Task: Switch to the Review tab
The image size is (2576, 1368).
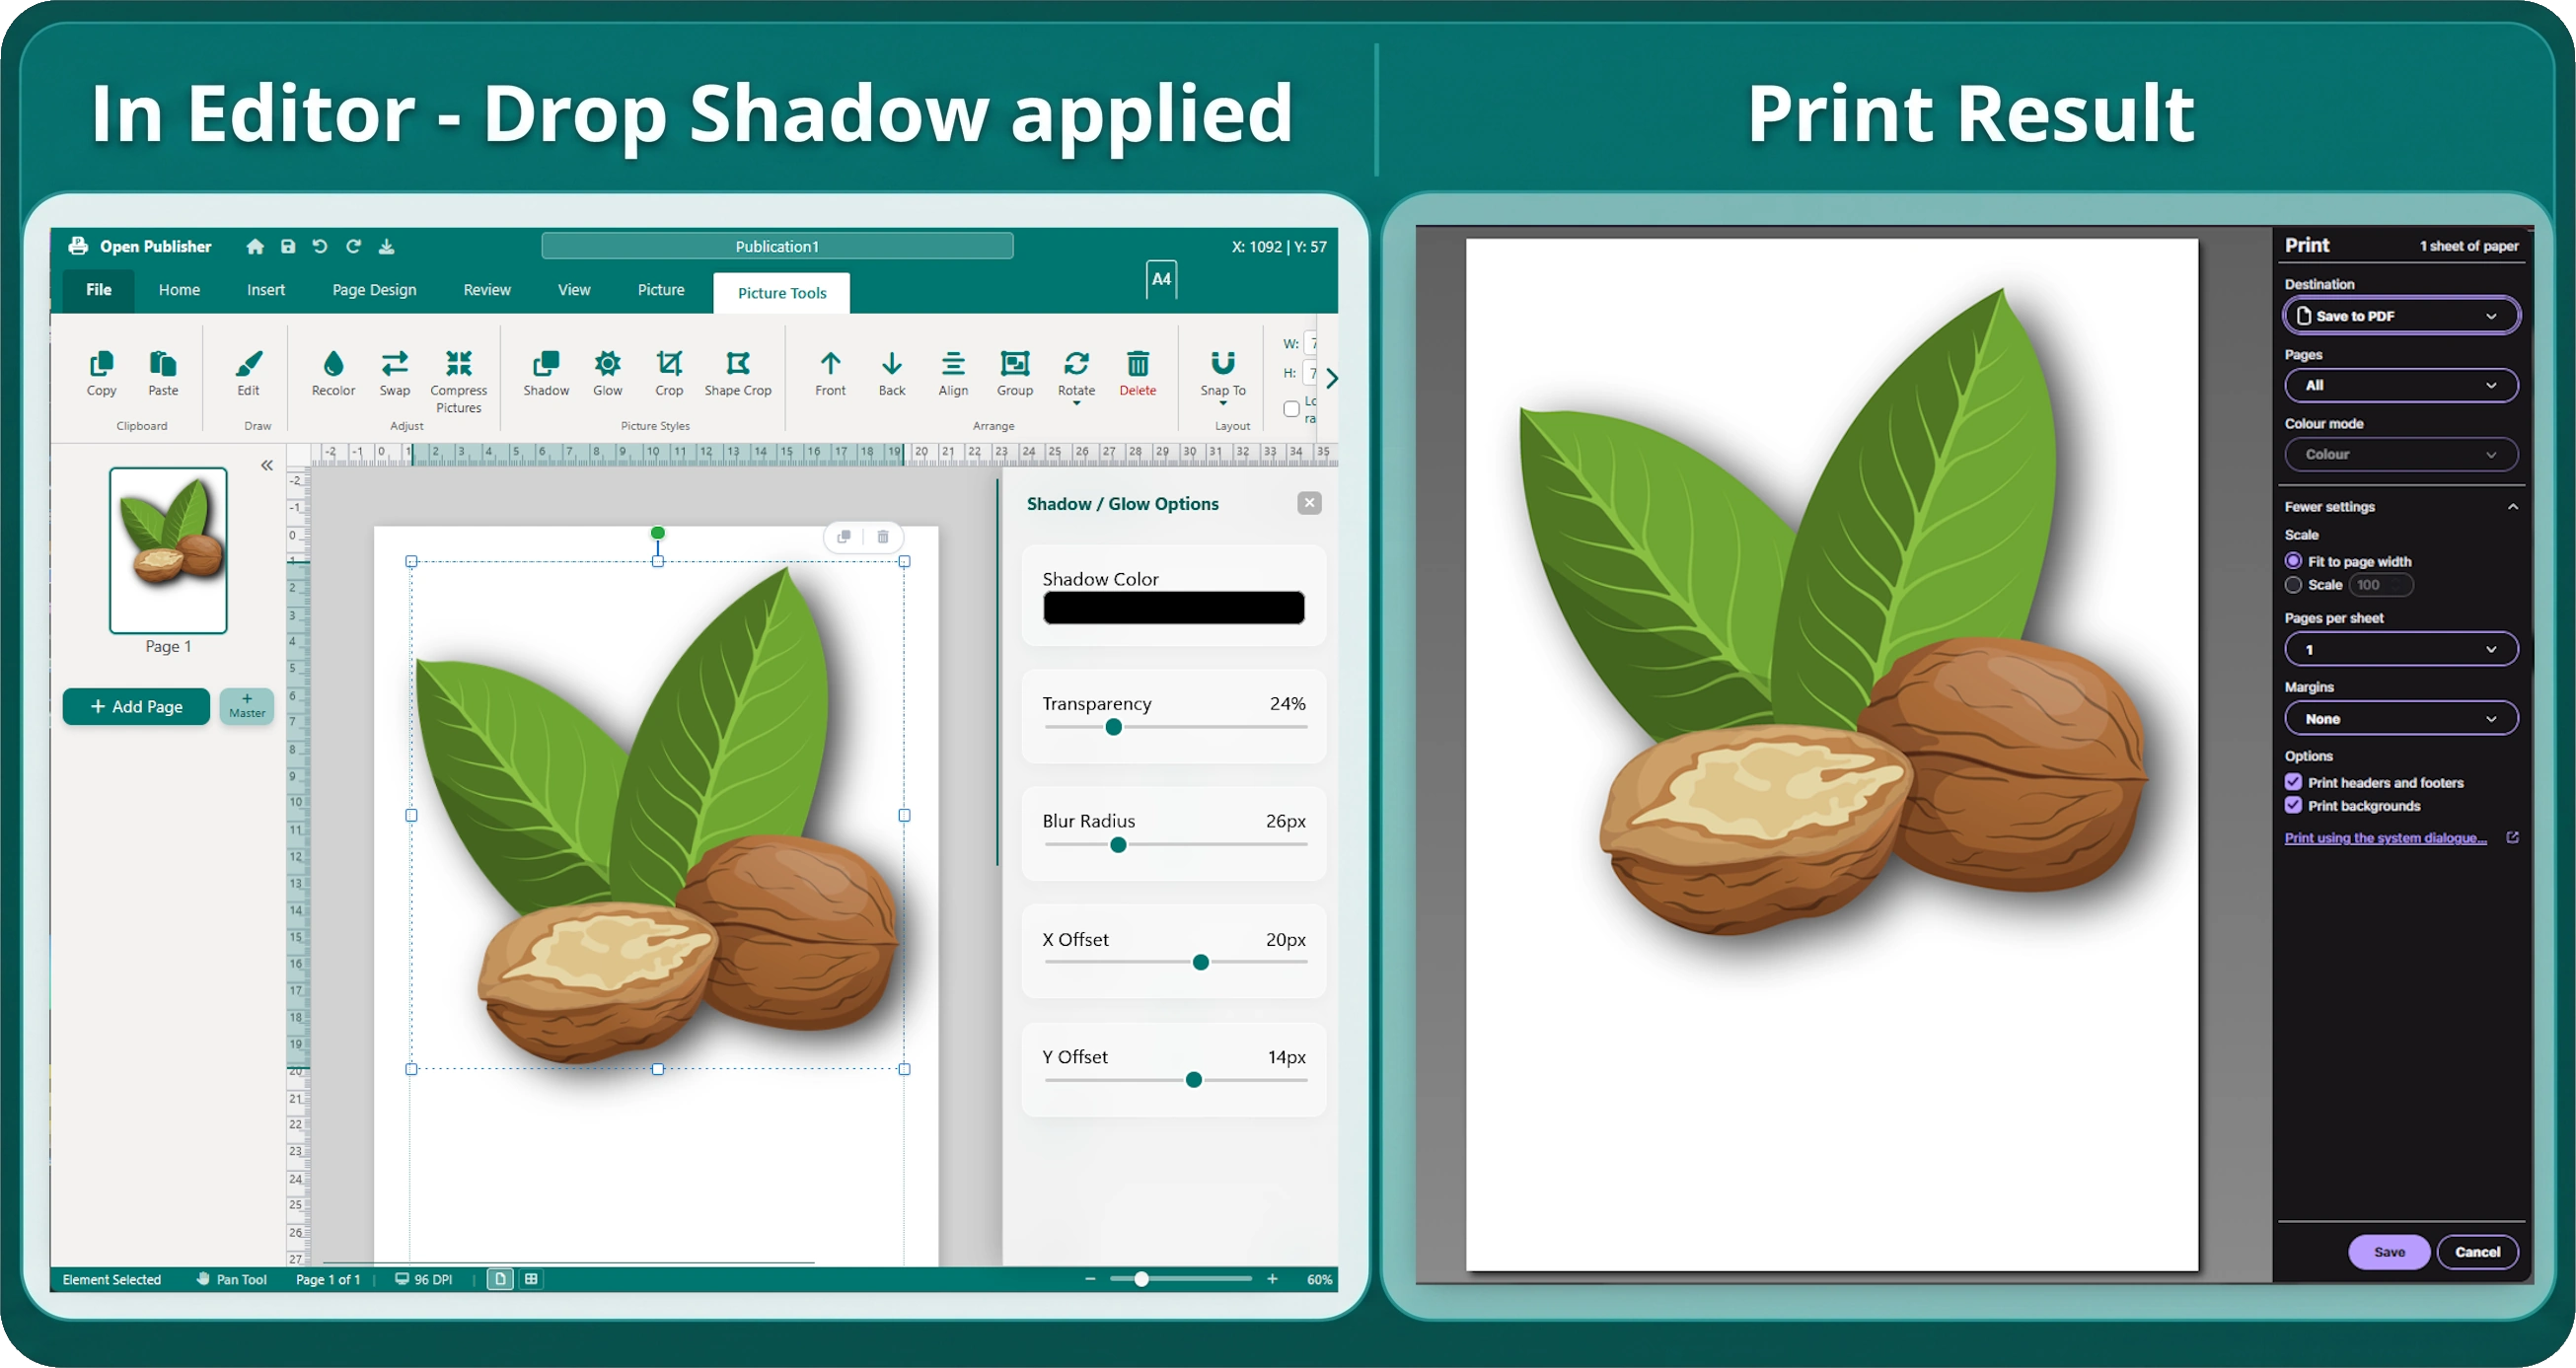Action: (x=487, y=290)
